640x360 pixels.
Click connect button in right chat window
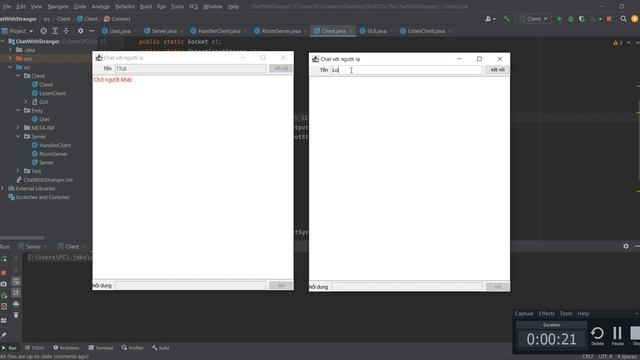tap(497, 70)
